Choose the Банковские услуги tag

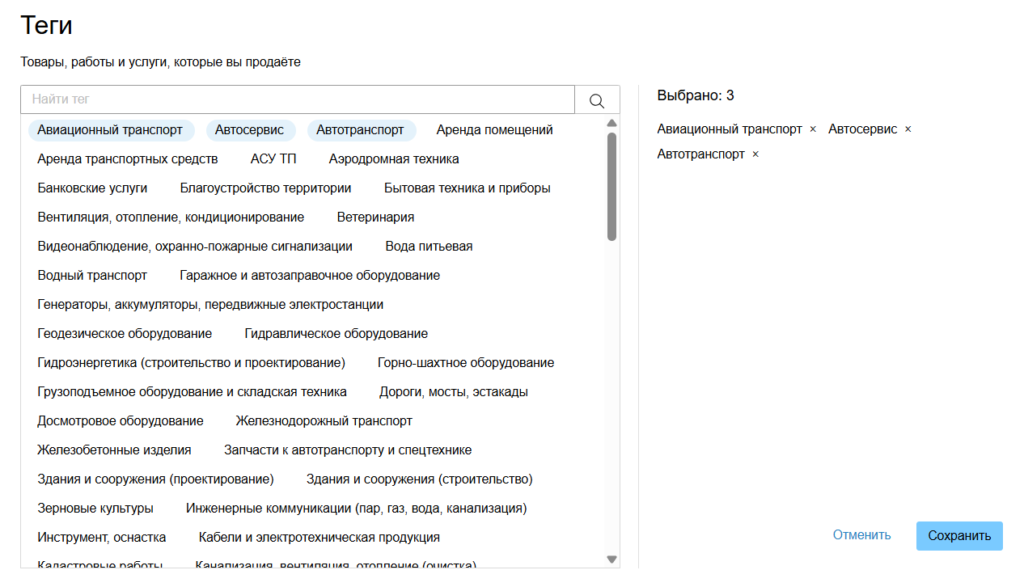[92, 188]
